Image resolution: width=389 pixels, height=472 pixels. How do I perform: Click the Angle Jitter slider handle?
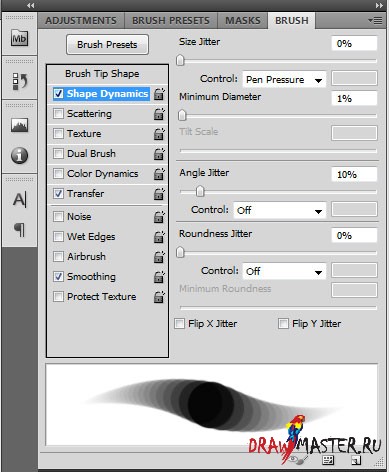(x=200, y=191)
